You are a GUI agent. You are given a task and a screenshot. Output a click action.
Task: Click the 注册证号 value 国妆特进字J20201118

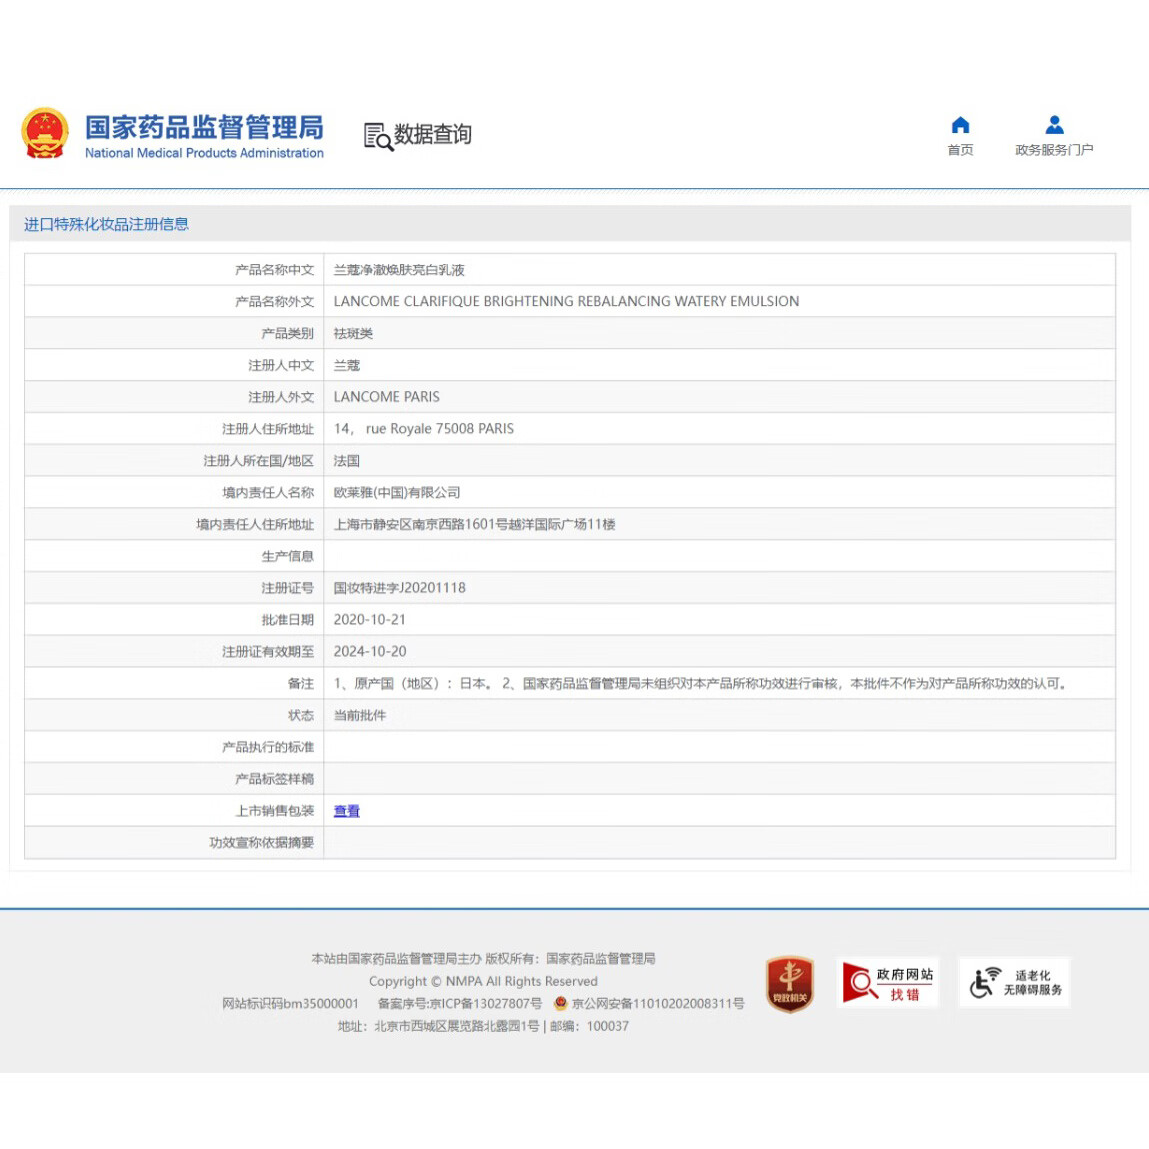coord(396,587)
